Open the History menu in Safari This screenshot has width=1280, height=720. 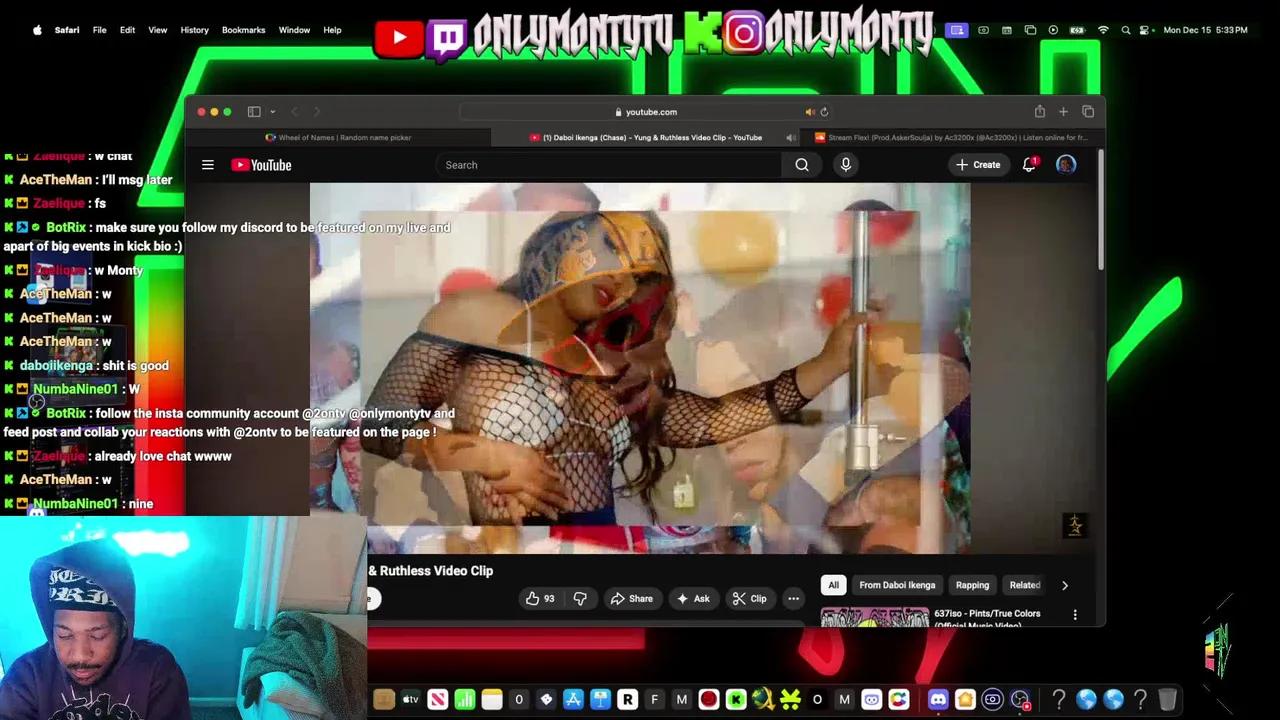pos(194,29)
